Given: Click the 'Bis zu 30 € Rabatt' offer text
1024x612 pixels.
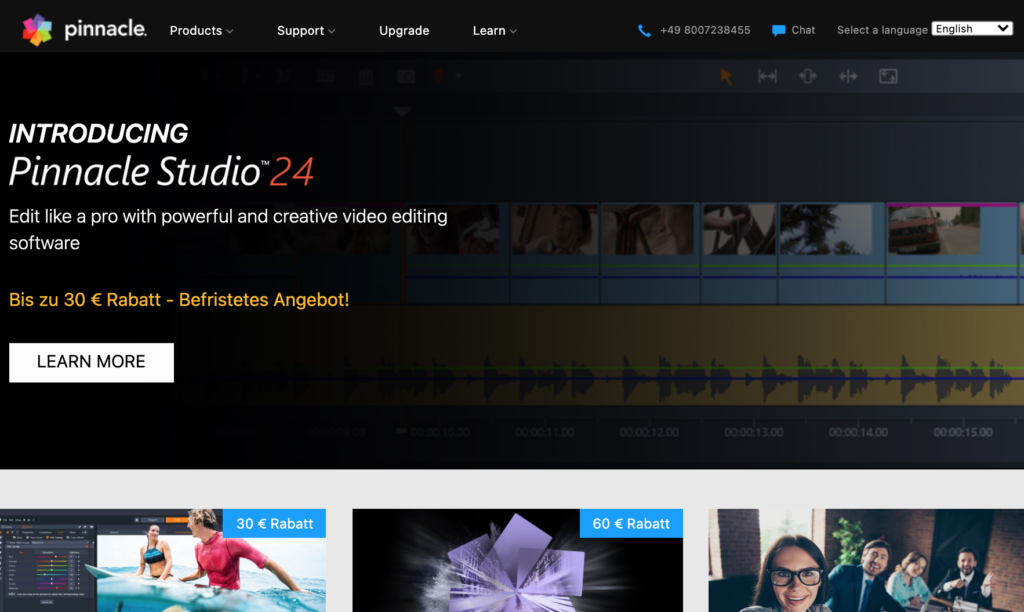Looking at the screenshot, I should (x=179, y=300).
